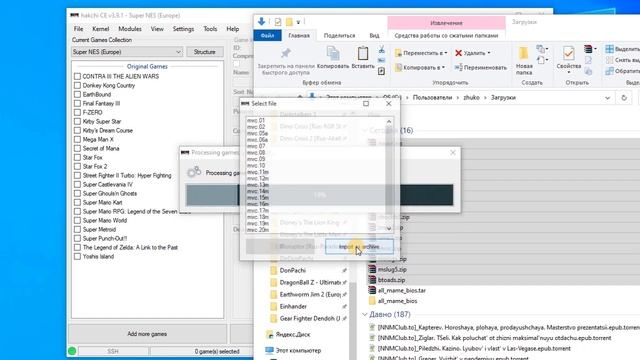Image resolution: width=640 pixels, height=360 pixels.
Task: Open the Delete dropdown arrow
Action: click(489, 53)
